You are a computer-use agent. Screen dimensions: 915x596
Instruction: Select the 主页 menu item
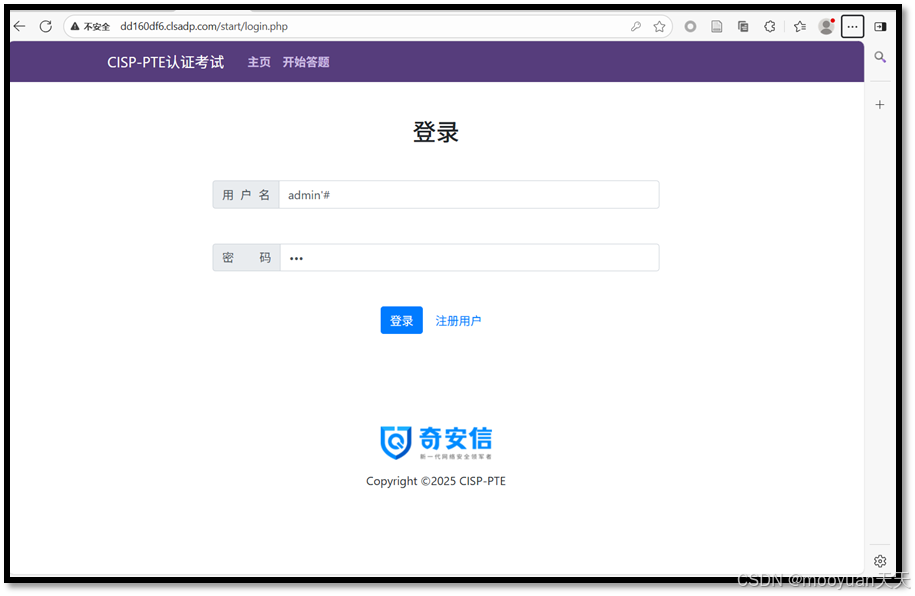coord(259,61)
